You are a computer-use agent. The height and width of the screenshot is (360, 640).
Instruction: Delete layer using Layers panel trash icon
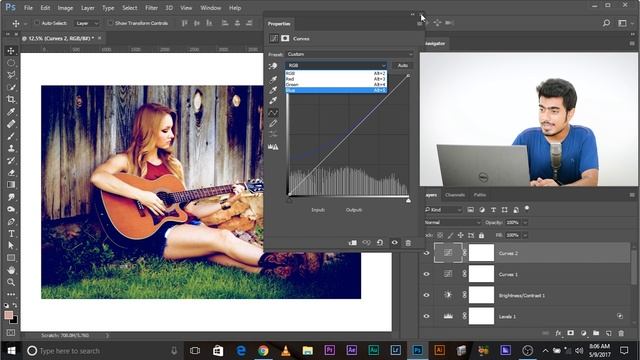pos(621,333)
